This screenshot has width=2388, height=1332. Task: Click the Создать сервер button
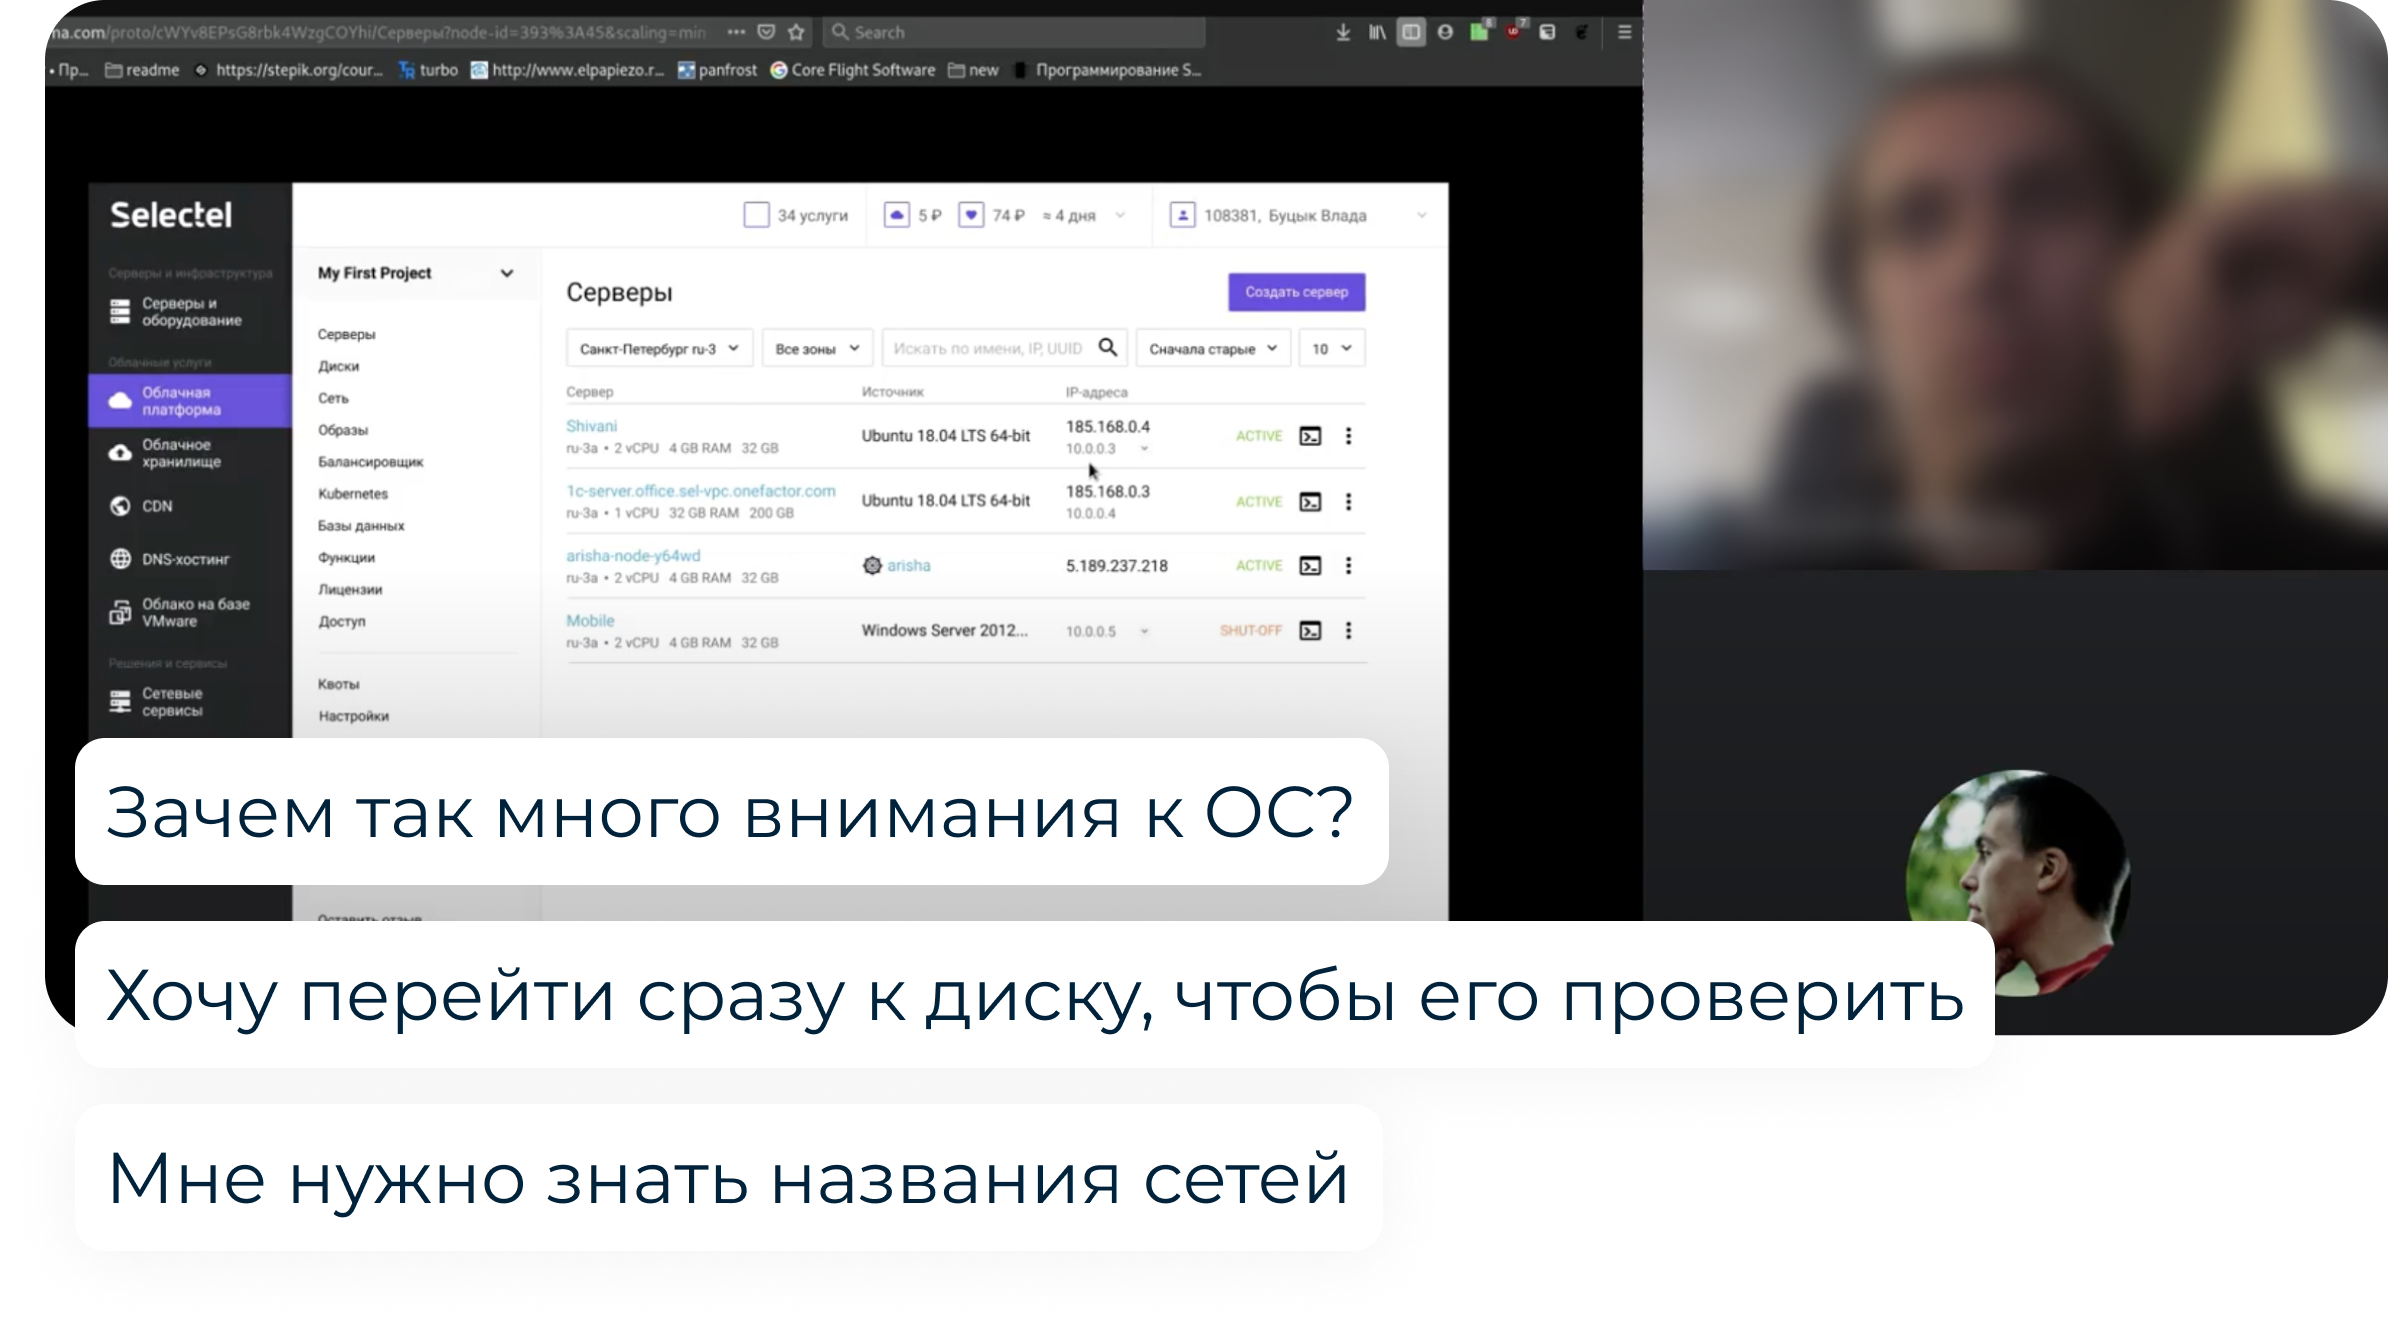click(x=1296, y=292)
